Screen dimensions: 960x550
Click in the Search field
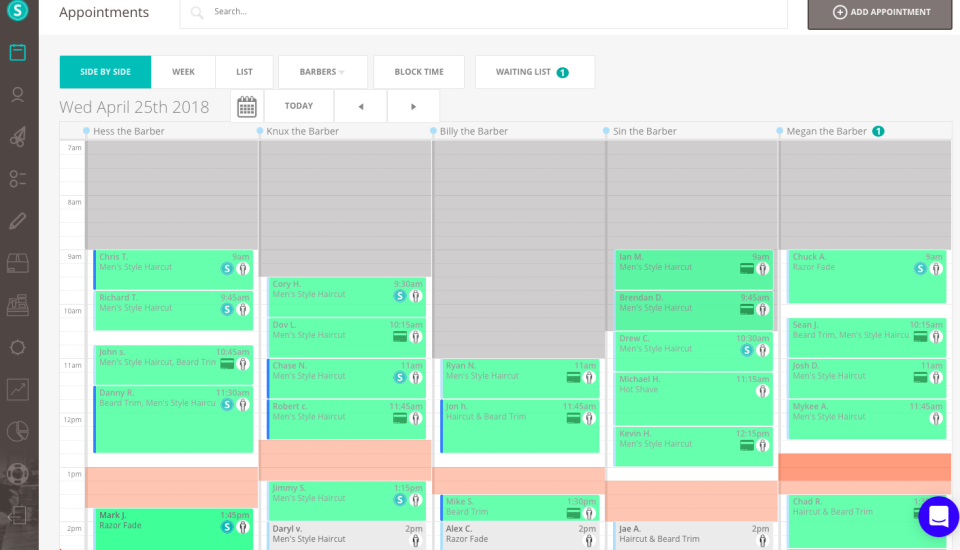[484, 12]
